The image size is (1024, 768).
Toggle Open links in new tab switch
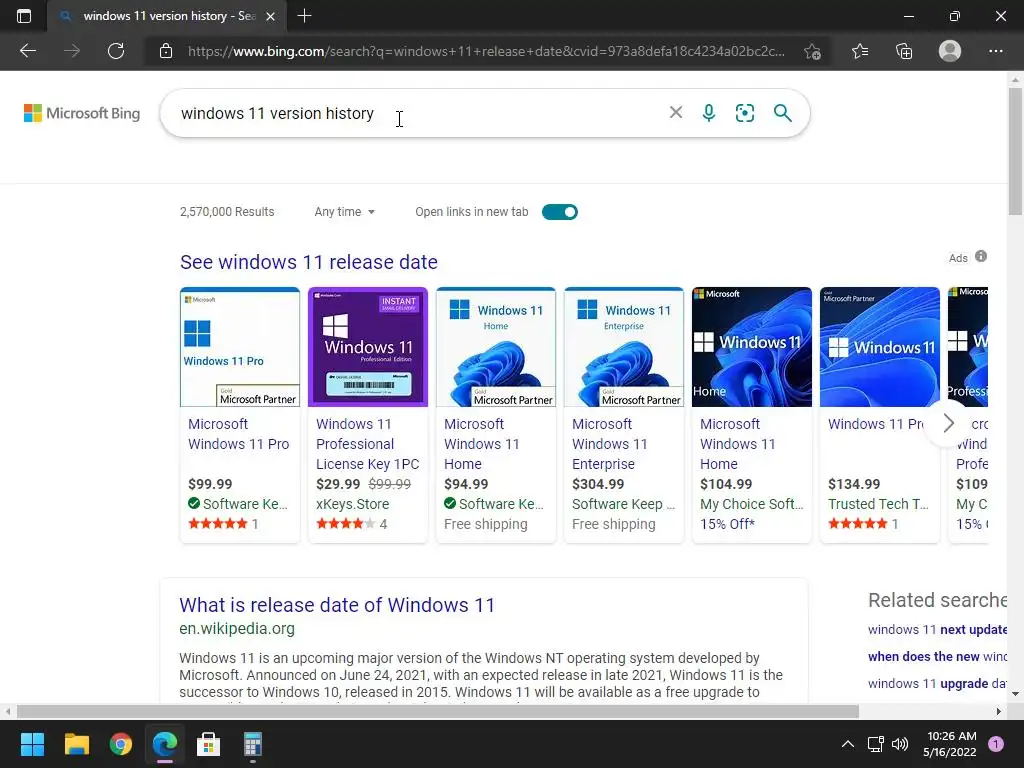click(x=560, y=212)
